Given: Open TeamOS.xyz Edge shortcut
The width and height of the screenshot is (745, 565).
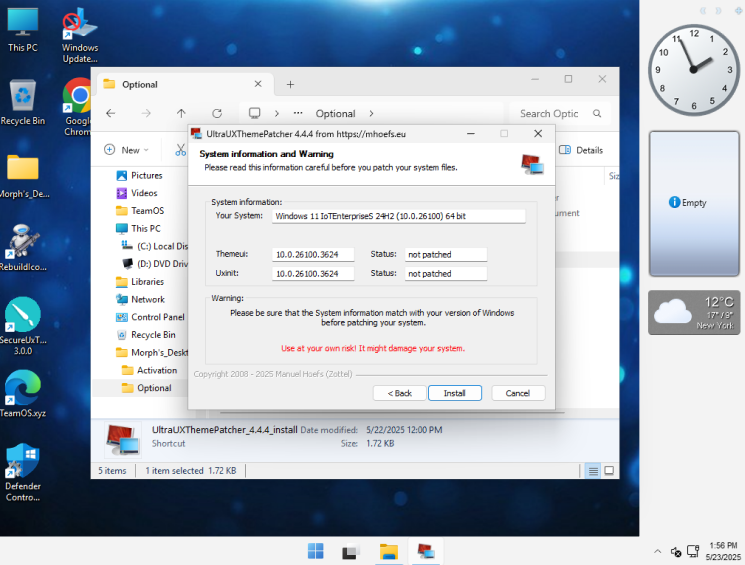Looking at the screenshot, I should click(23, 394).
